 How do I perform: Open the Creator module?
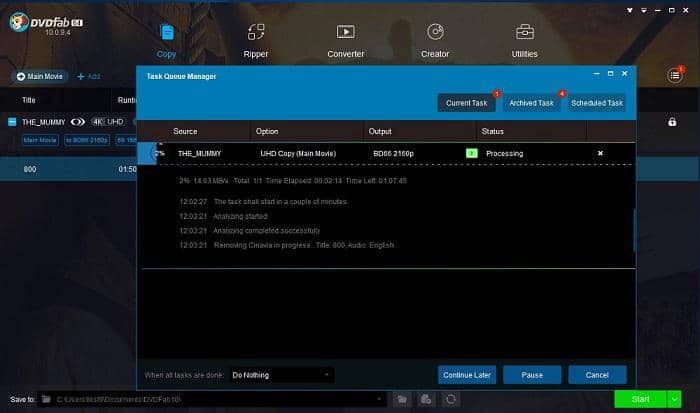(x=435, y=41)
